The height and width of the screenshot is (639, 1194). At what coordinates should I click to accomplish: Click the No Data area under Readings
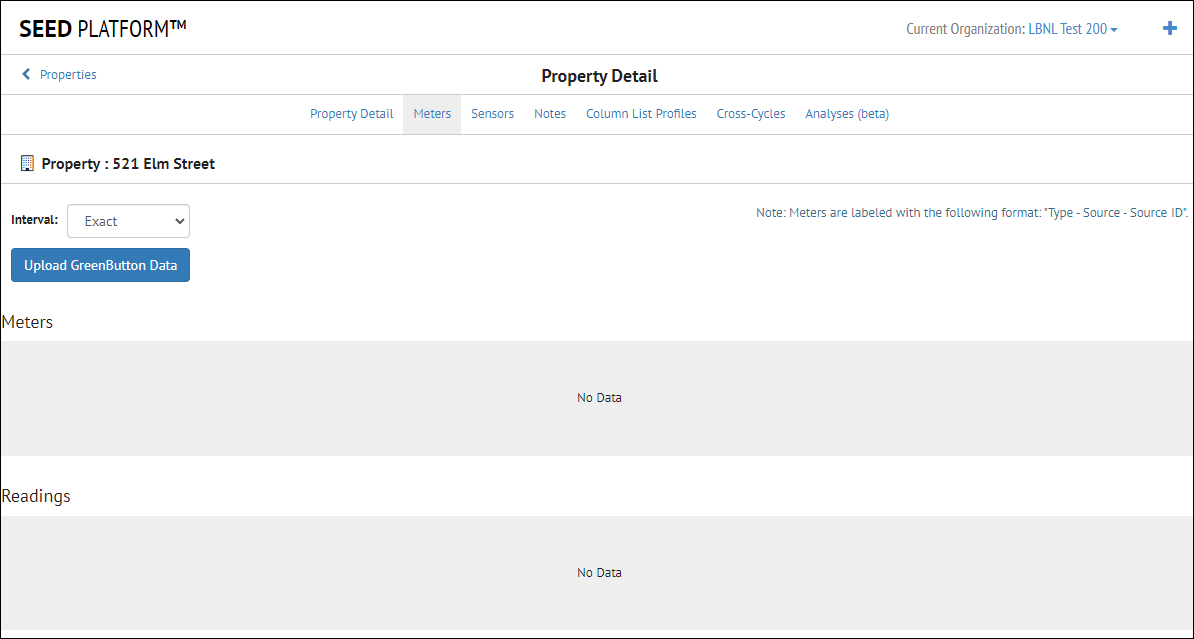pos(598,572)
